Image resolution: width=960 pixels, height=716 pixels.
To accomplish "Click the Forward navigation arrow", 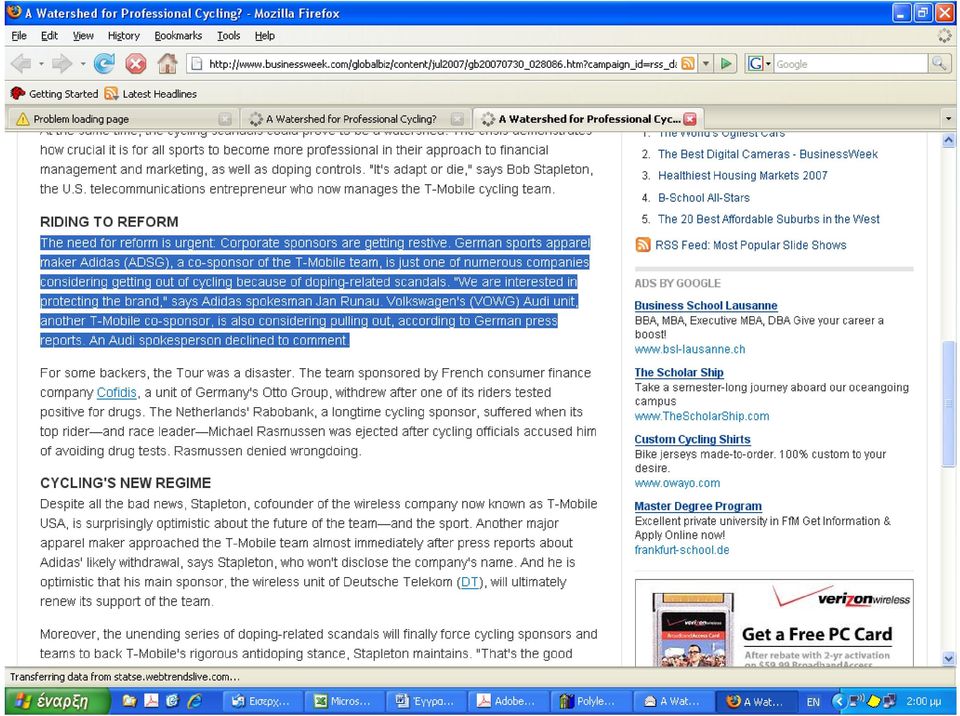I will click(x=62, y=63).
